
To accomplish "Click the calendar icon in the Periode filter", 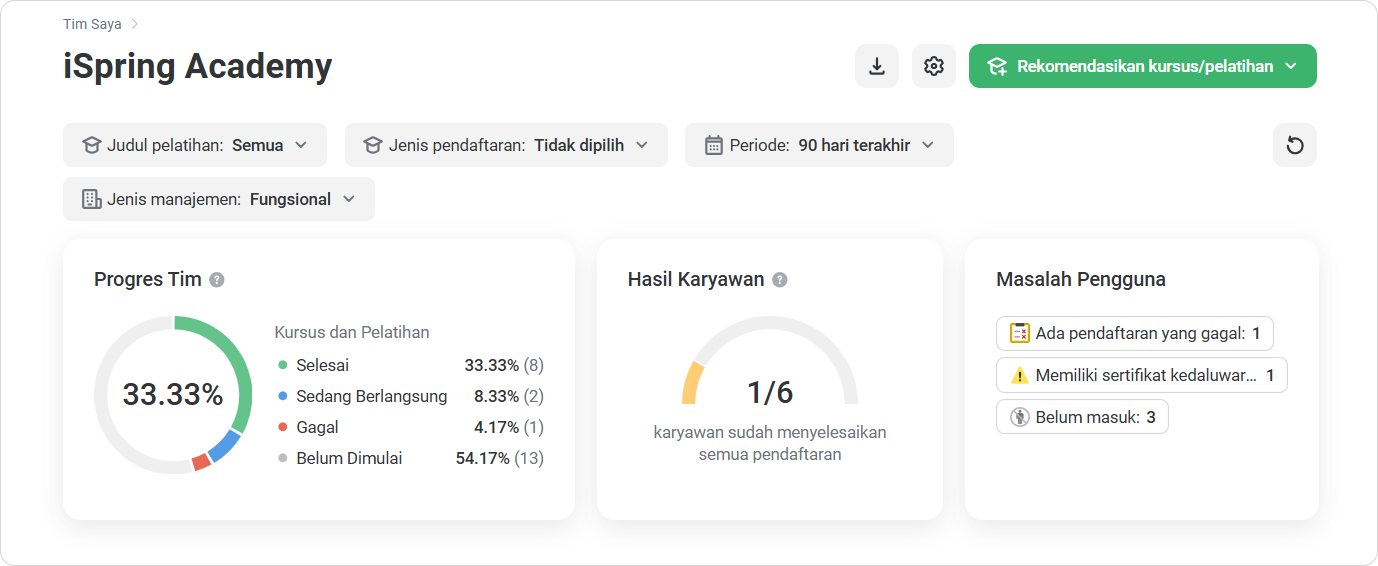I will pos(713,145).
